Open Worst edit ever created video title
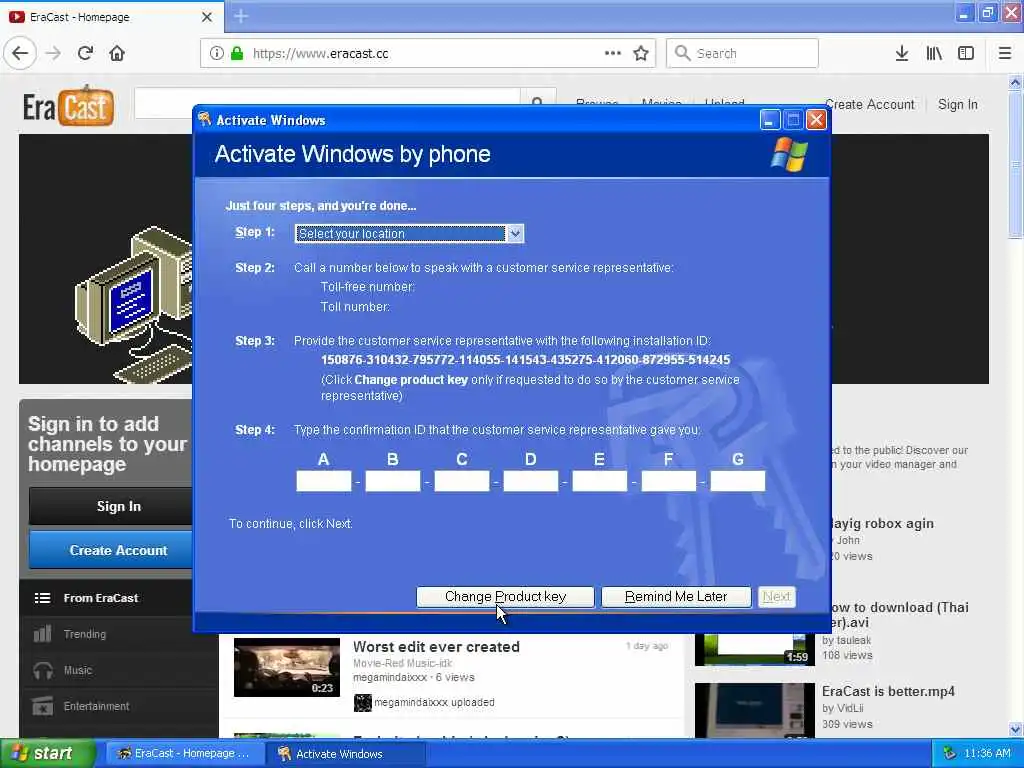Image resolution: width=1024 pixels, height=768 pixels. coord(436,647)
